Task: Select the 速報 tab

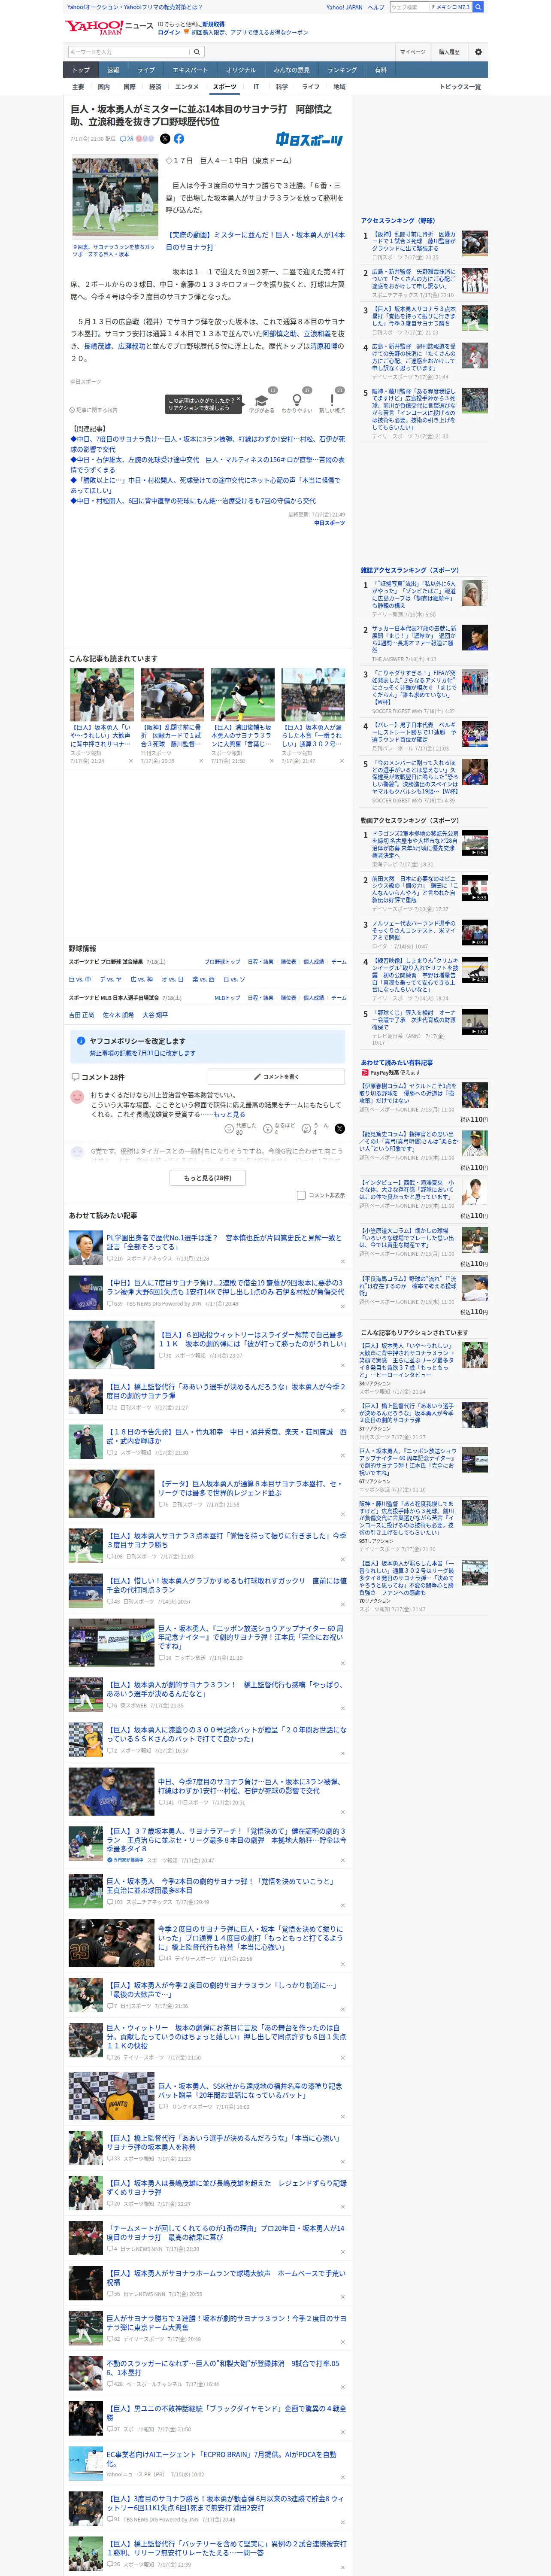Action: coord(113,70)
